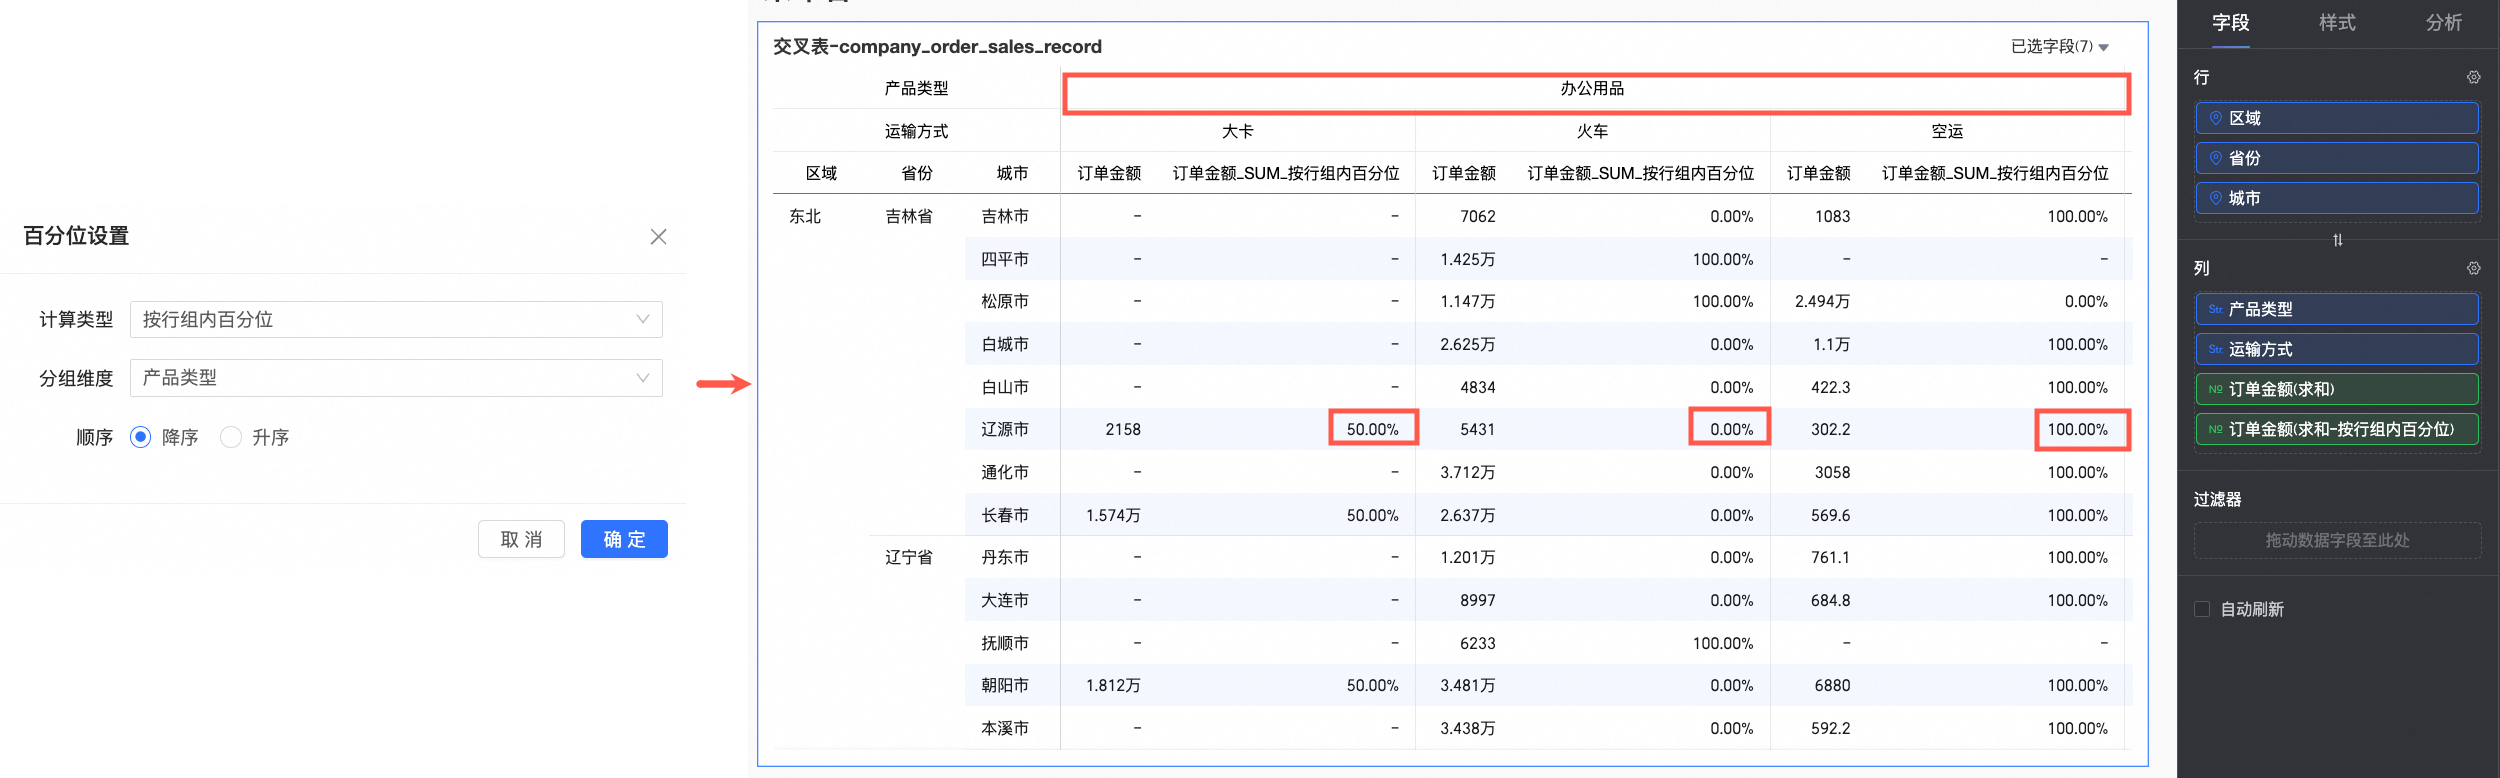2500x778 pixels.
Task: Click the 抚顺市 city cell
Action: coord(1005,643)
